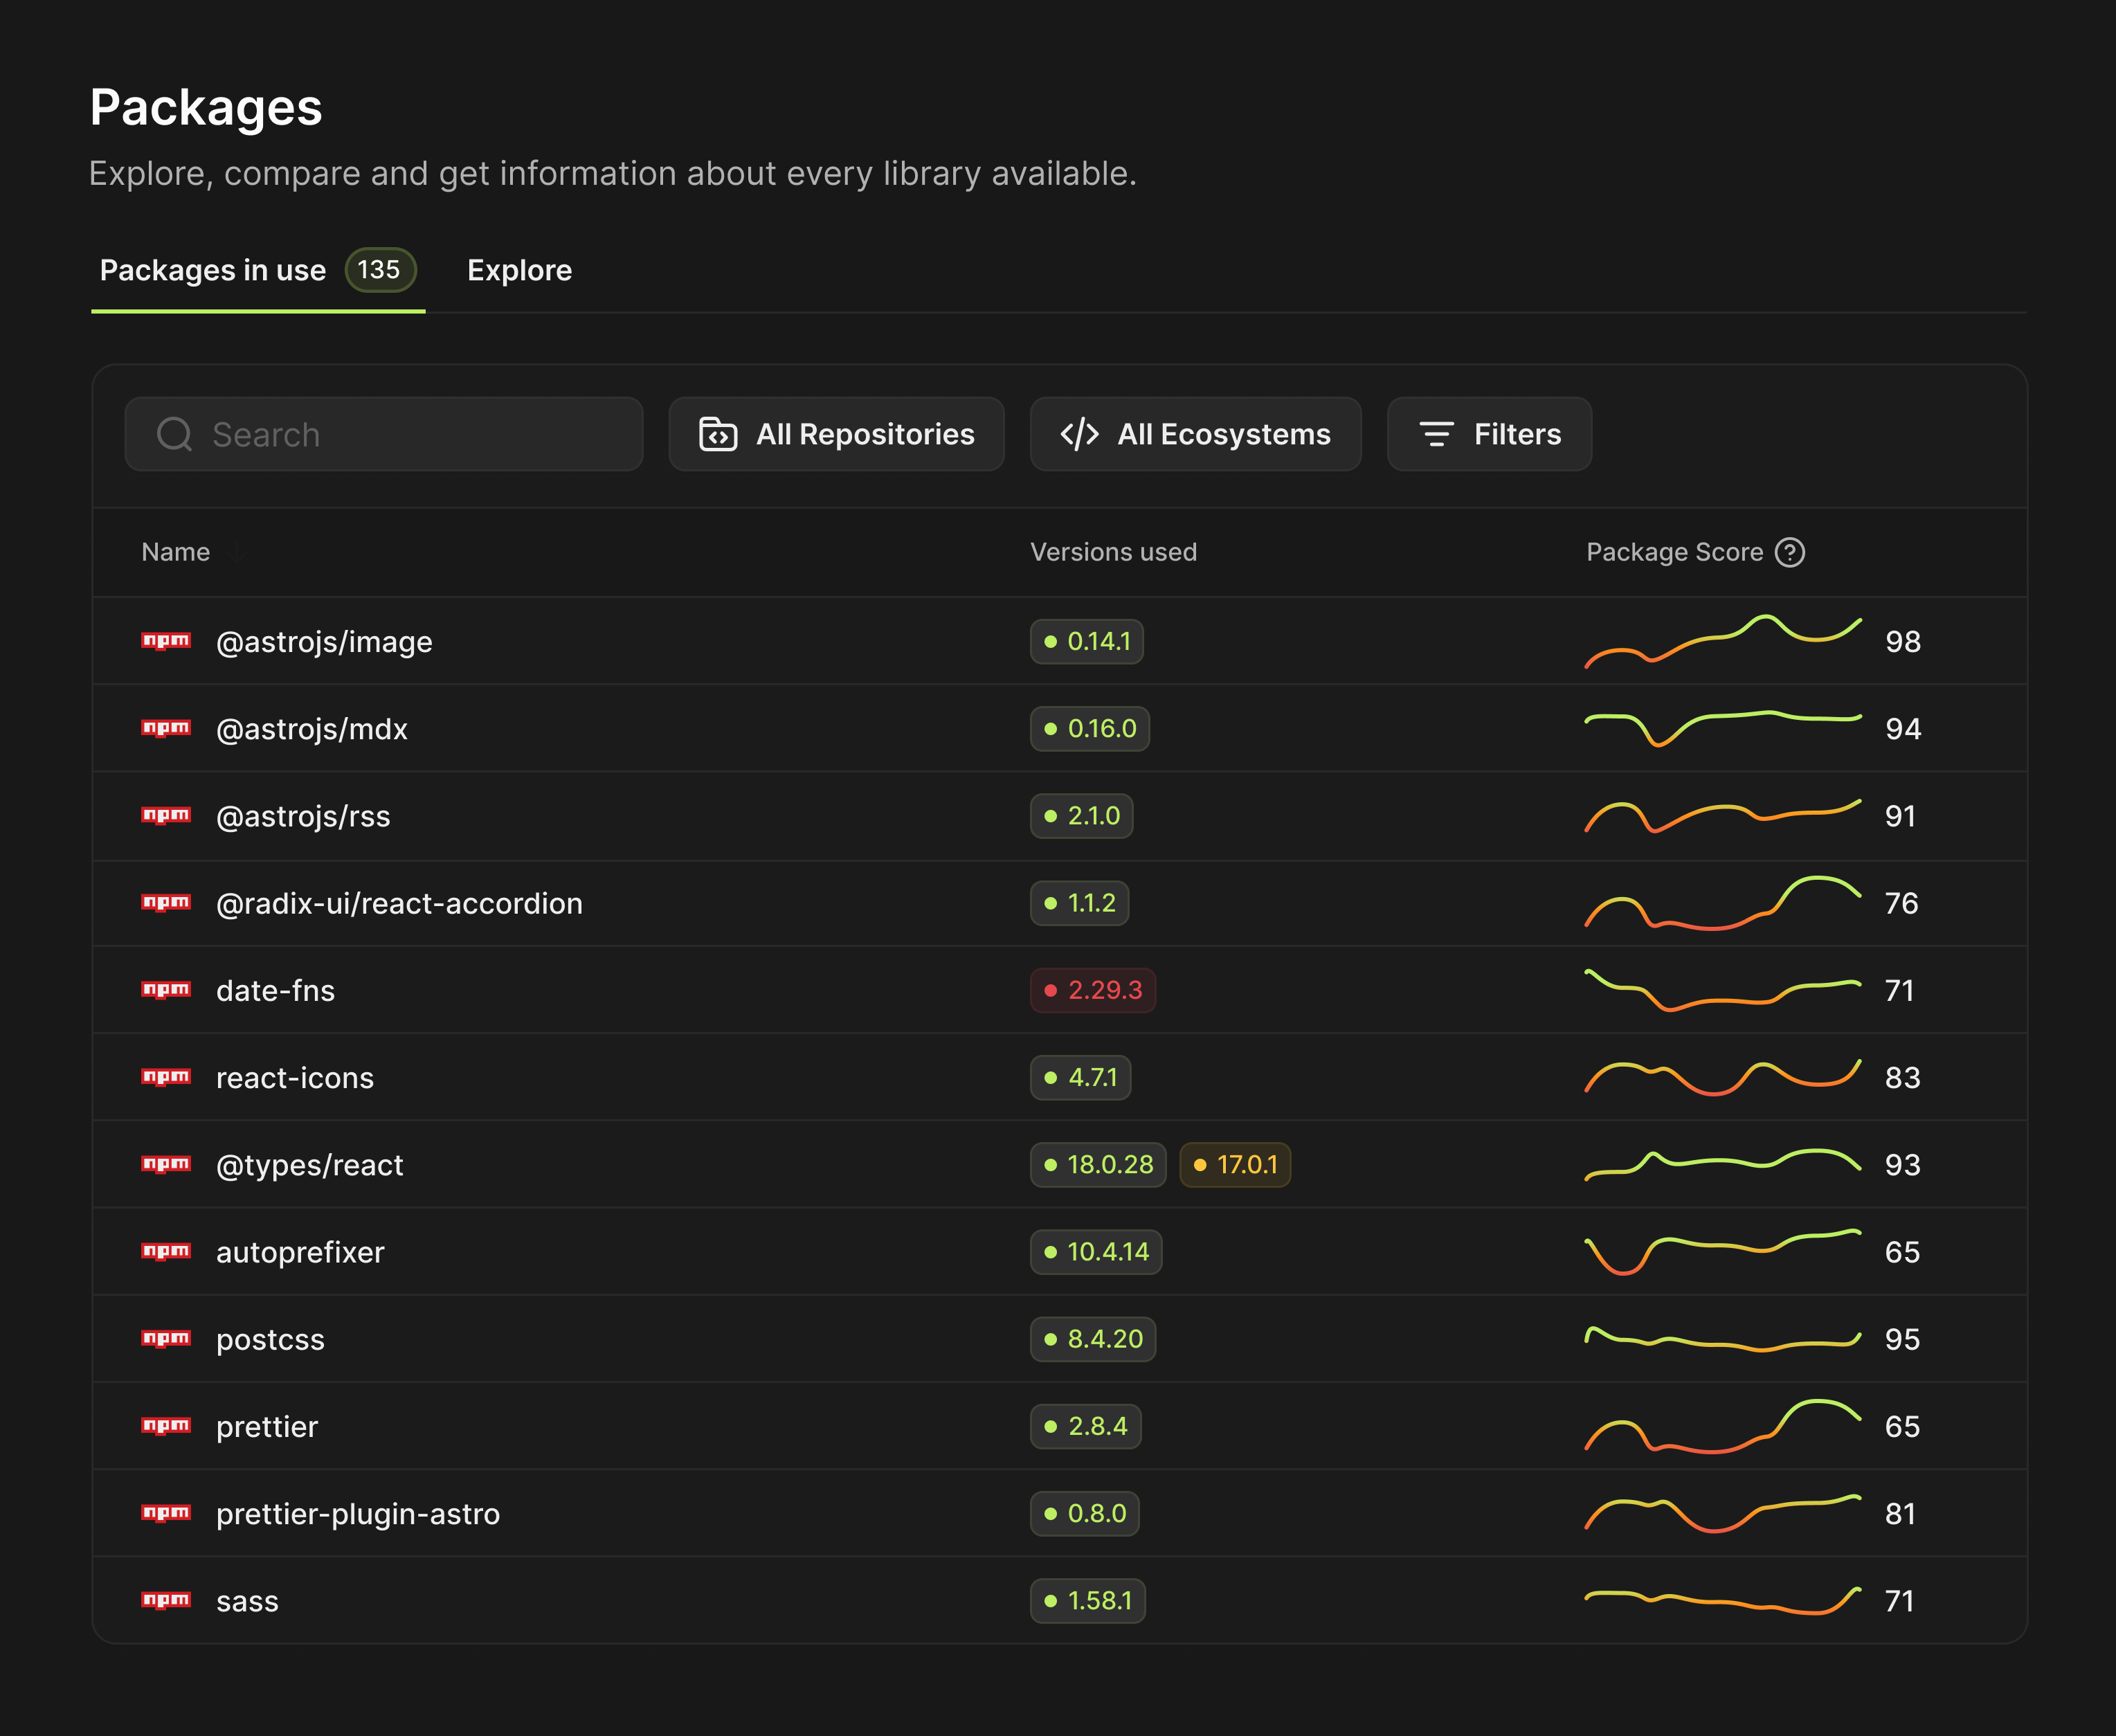Open the @types/react package
Viewport: 2116px width, 1736px height.
tap(310, 1165)
